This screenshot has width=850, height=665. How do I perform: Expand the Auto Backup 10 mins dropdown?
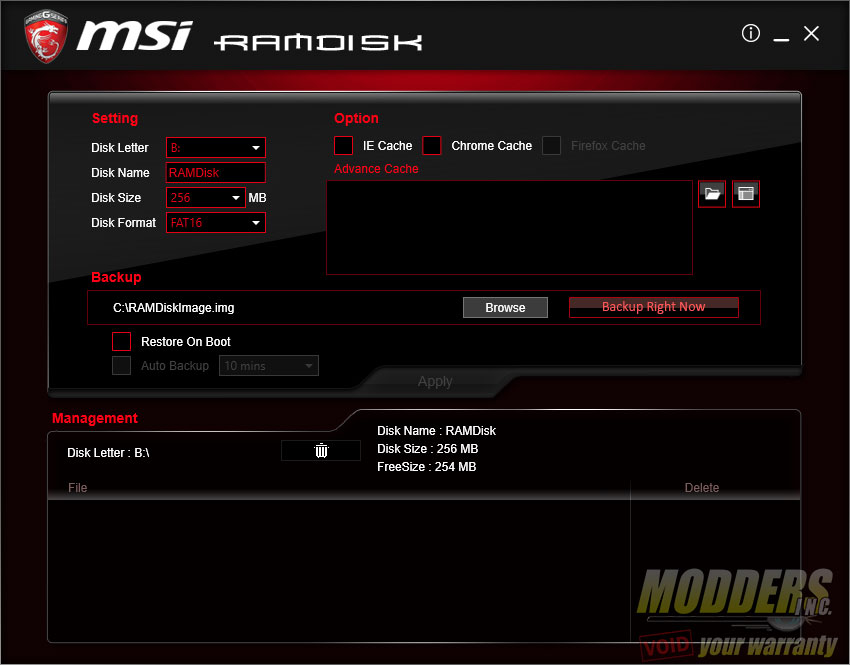tap(268, 366)
